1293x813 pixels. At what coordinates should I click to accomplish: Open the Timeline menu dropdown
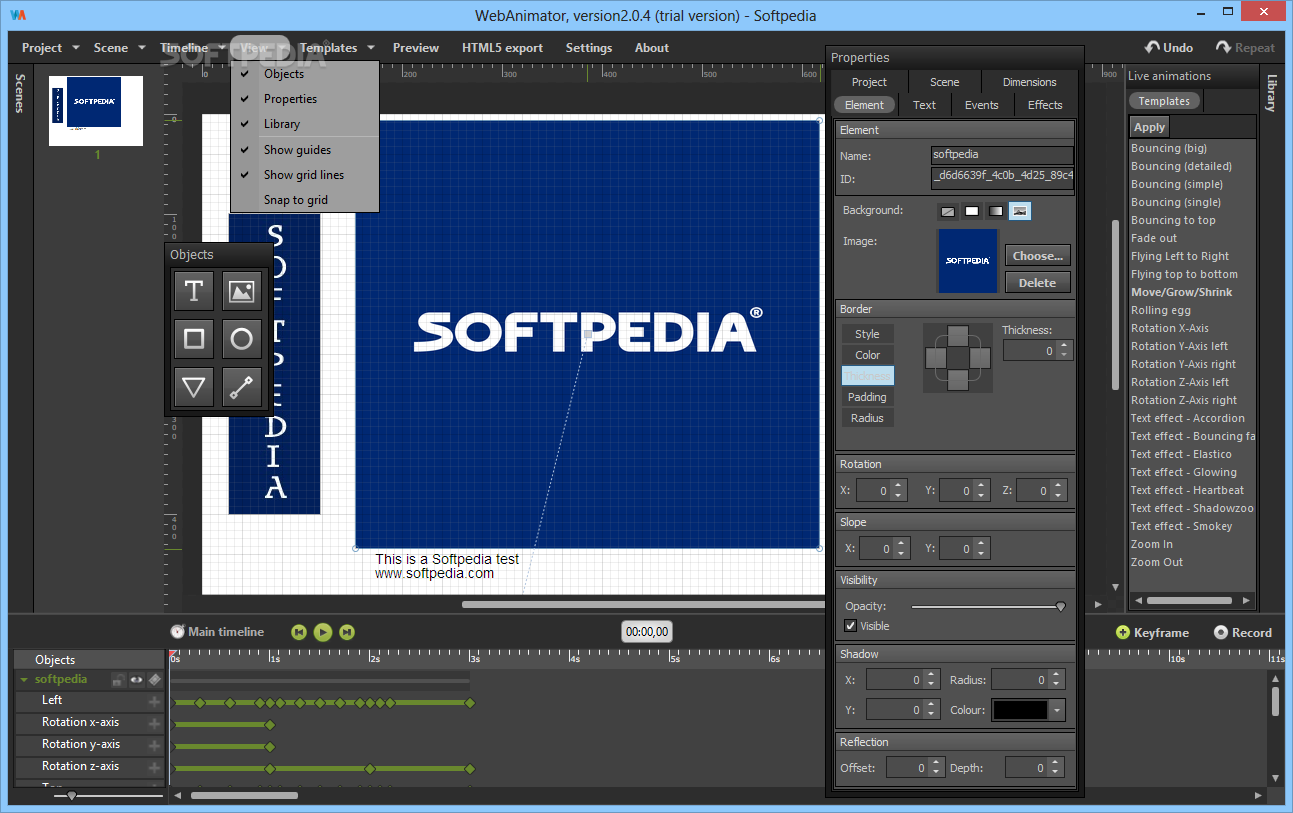pyautogui.click(x=192, y=47)
